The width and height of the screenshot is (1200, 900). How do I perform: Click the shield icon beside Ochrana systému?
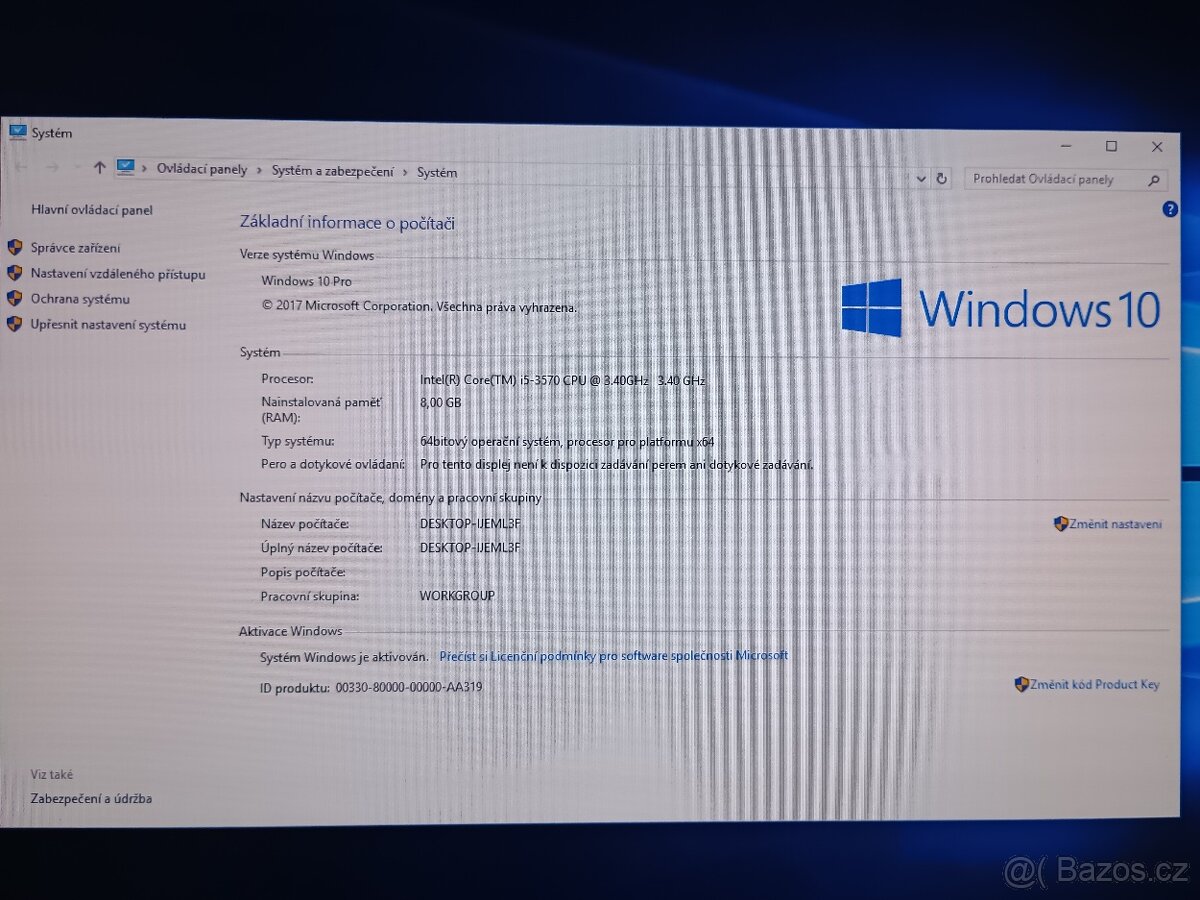click(x=14, y=298)
